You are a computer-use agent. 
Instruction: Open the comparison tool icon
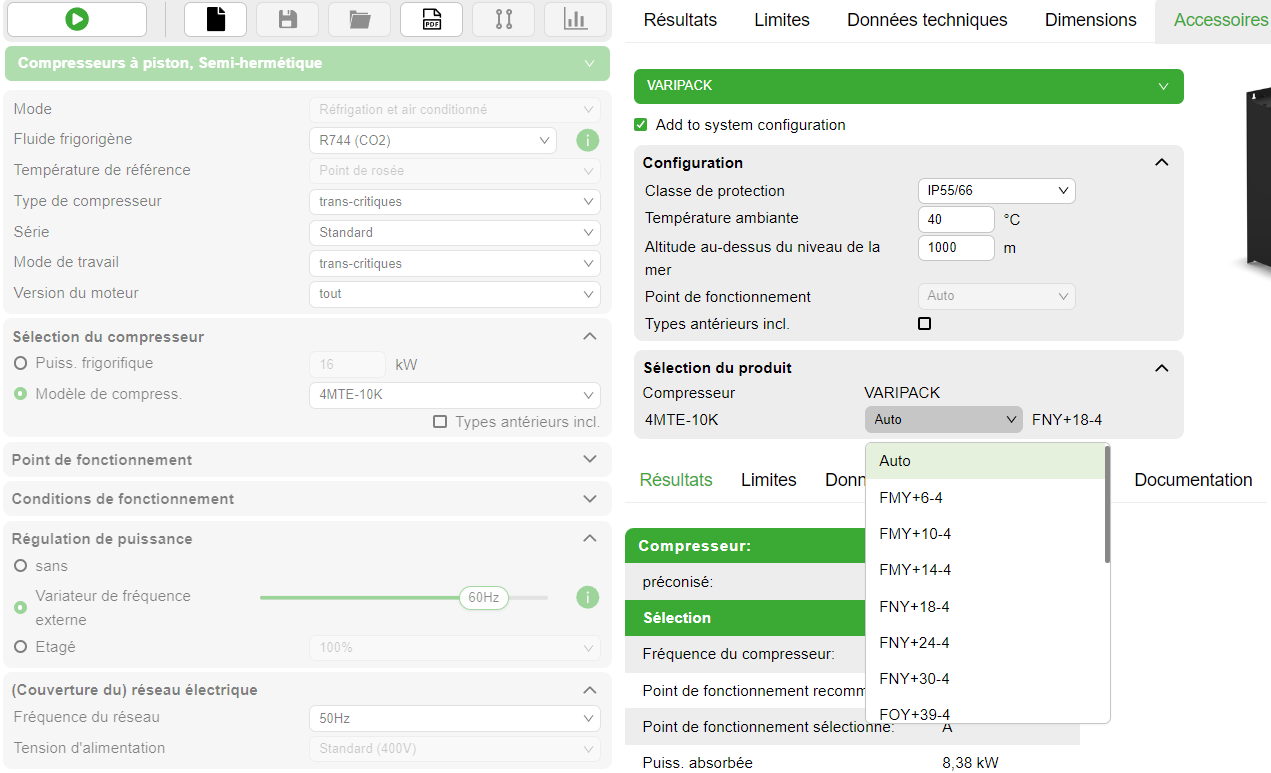point(503,19)
